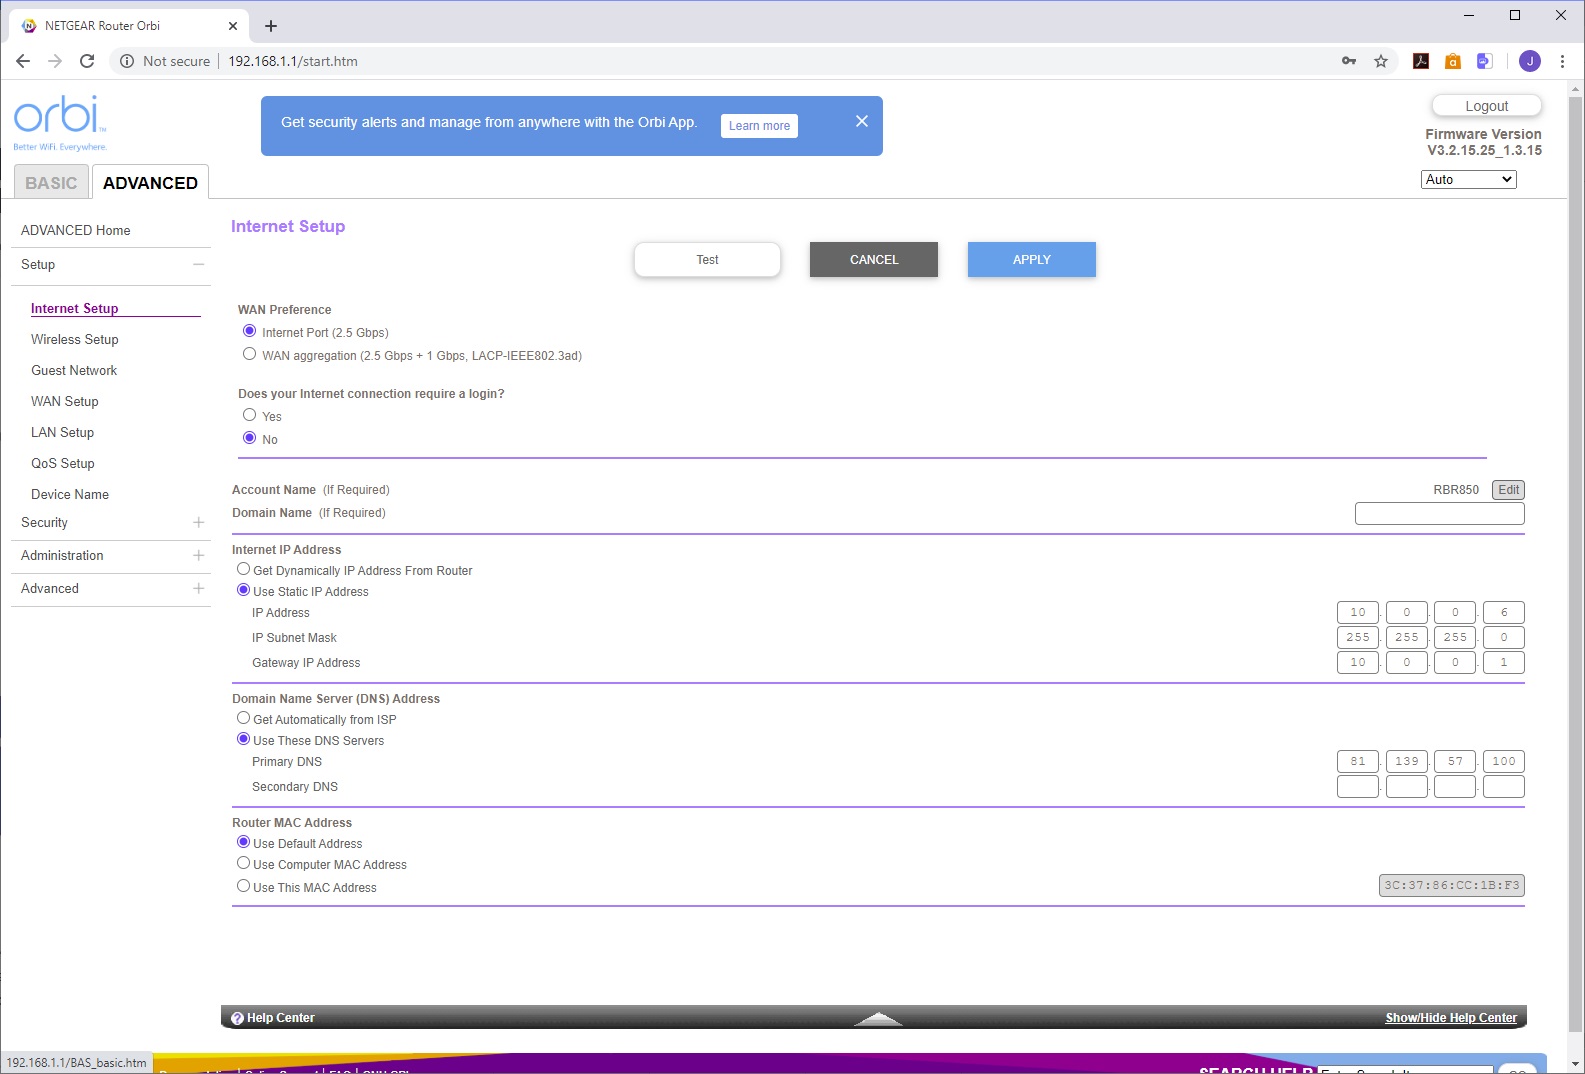
Task: Click Learn more in the banner
Action: (759, 125)
